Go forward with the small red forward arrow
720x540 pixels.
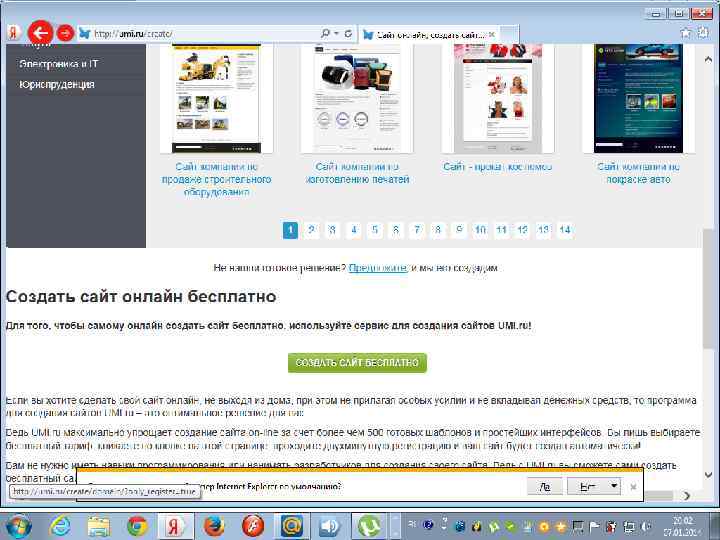pyautogui.click(x=65, y=34)
